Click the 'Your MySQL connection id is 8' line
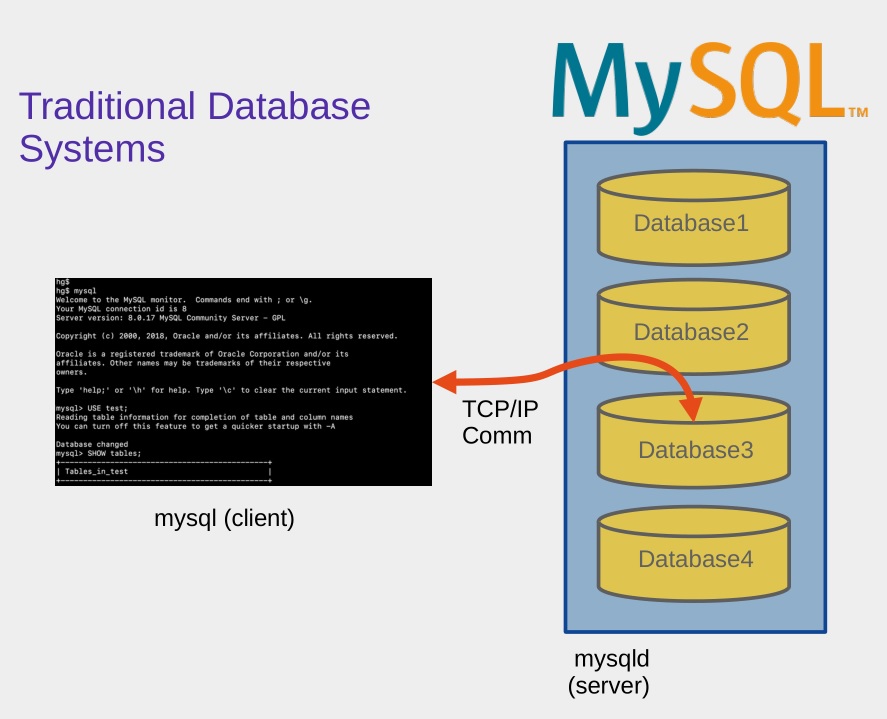This screenshot has height=719, width=887. coord(121,309)
